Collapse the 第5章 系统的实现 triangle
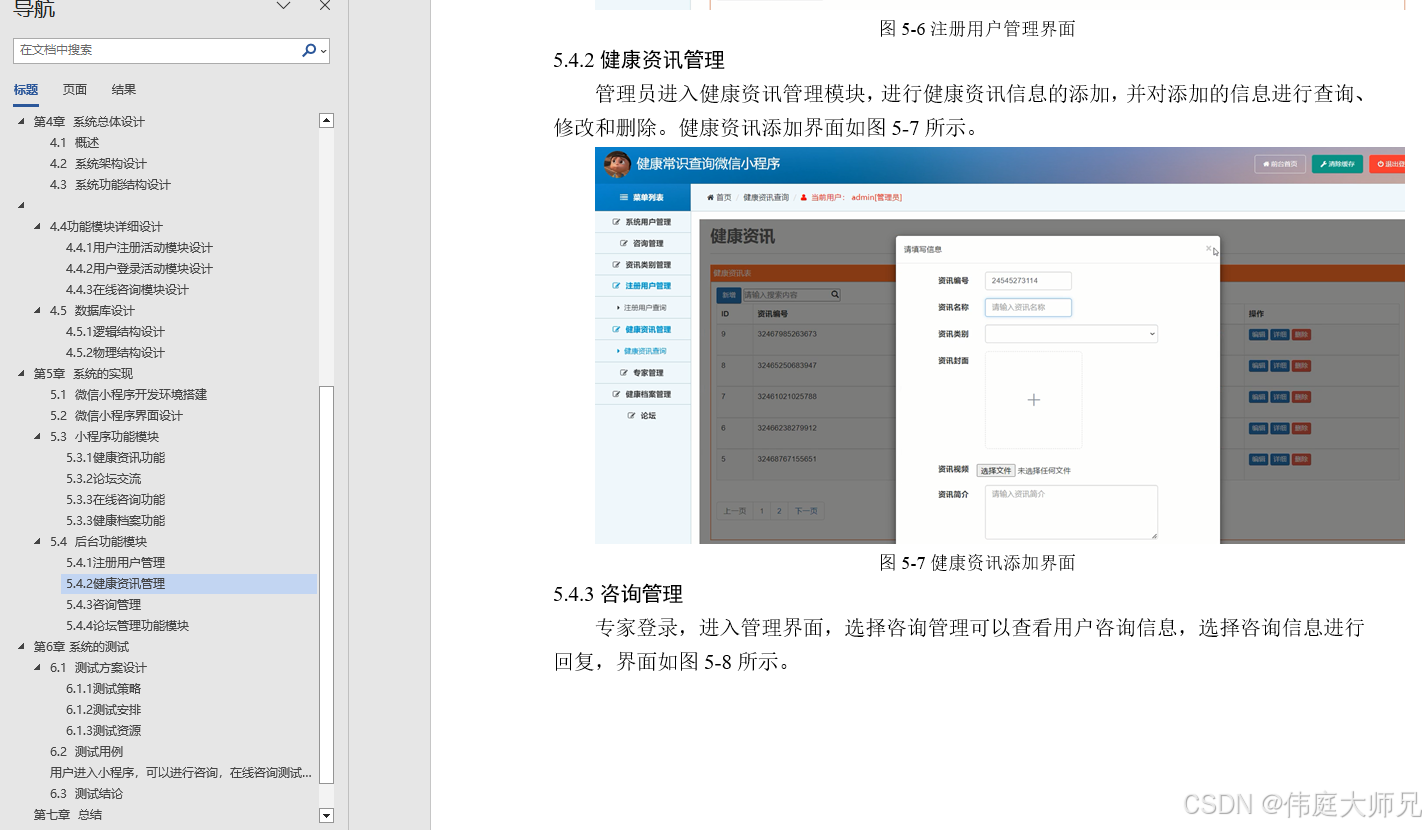 pos(22,374)
